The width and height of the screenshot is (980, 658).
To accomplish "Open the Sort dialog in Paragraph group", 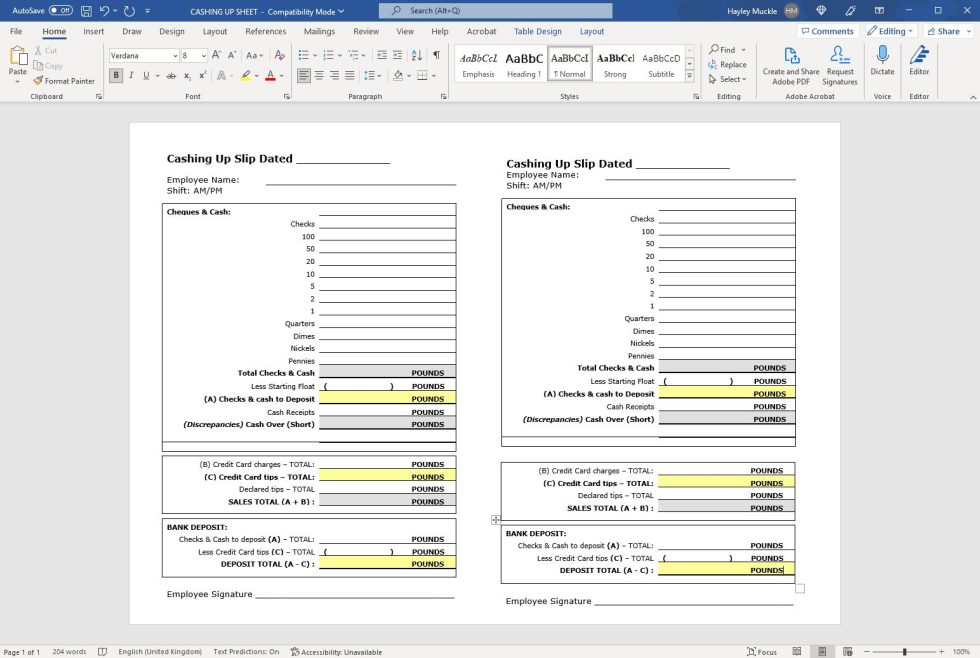I will click(x=416, y=56).
